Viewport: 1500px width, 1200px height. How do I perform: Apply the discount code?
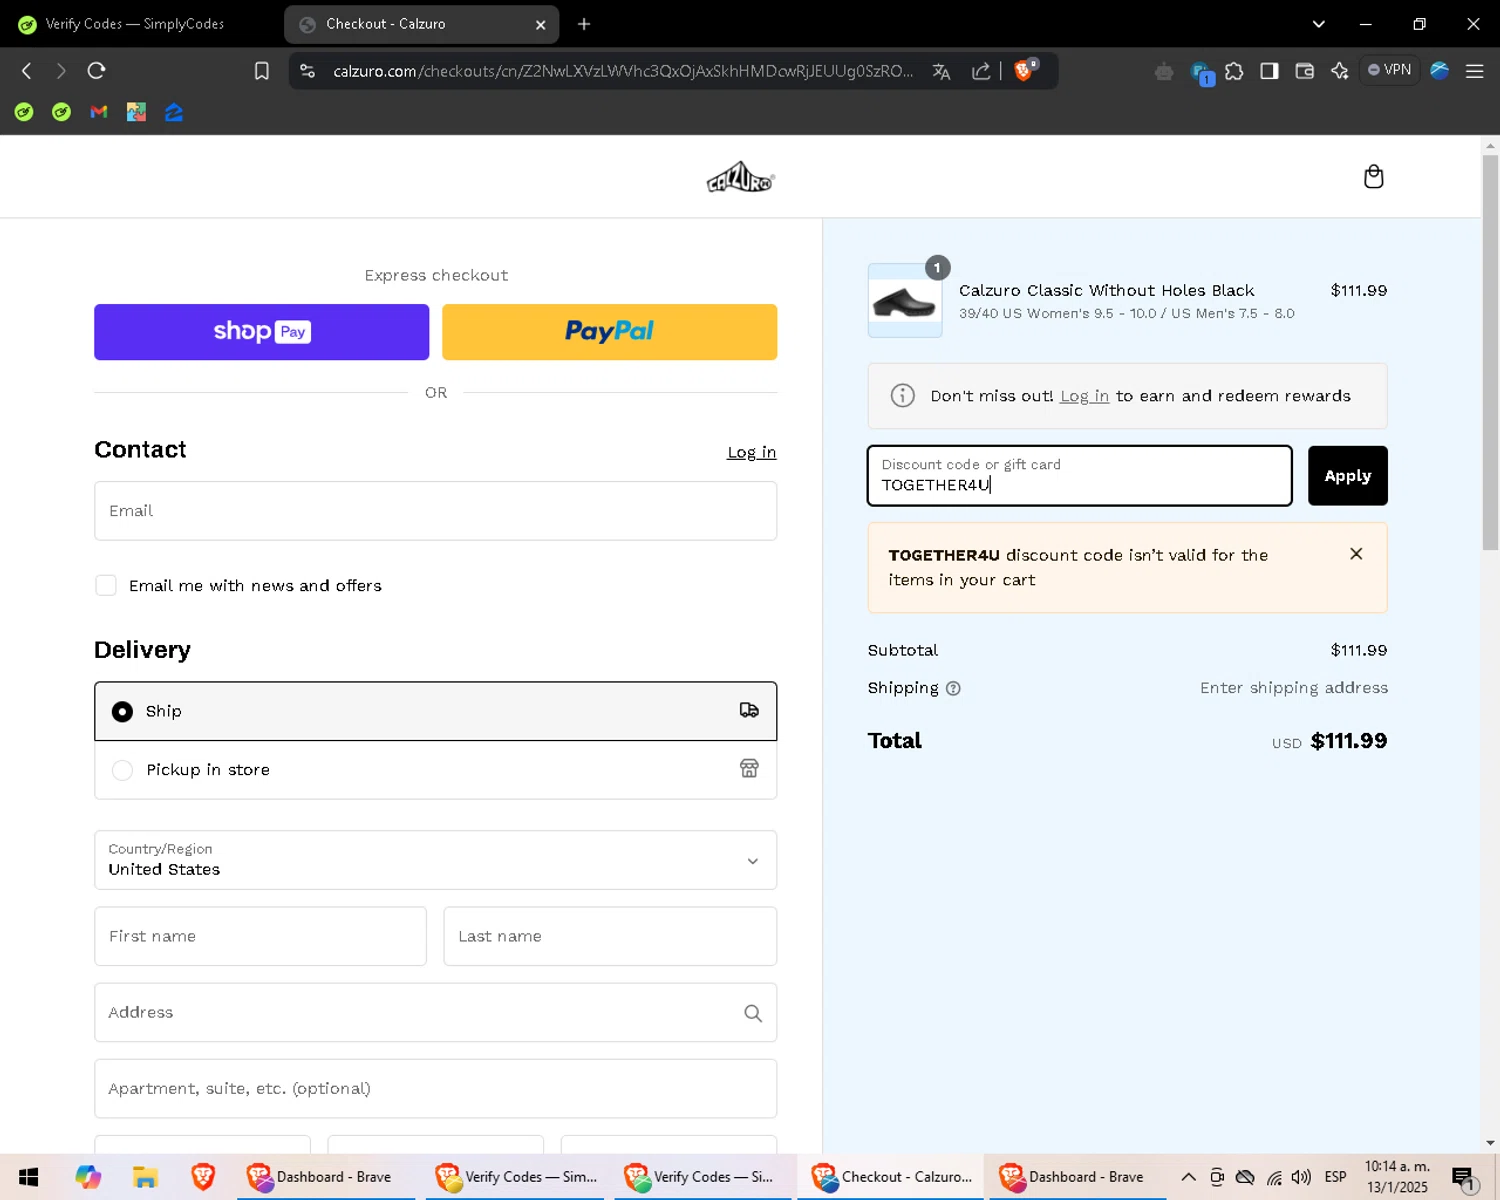tap(1347, 476)
